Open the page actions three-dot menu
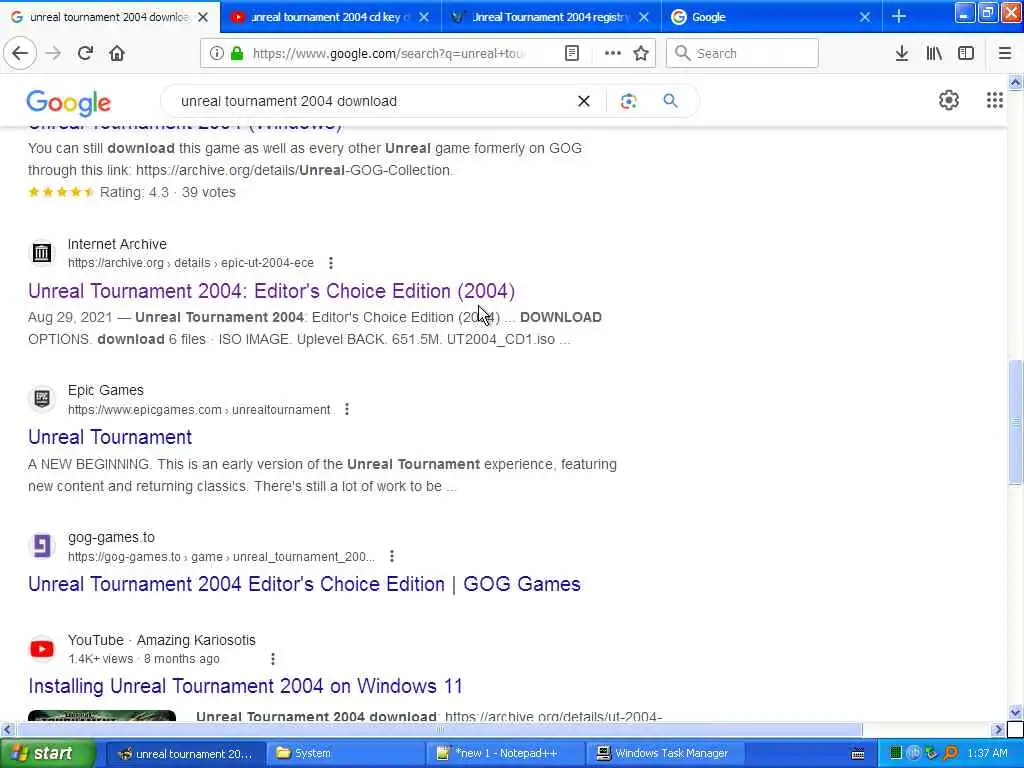Viewport: 1024px width, 768px height. point(613,54)
